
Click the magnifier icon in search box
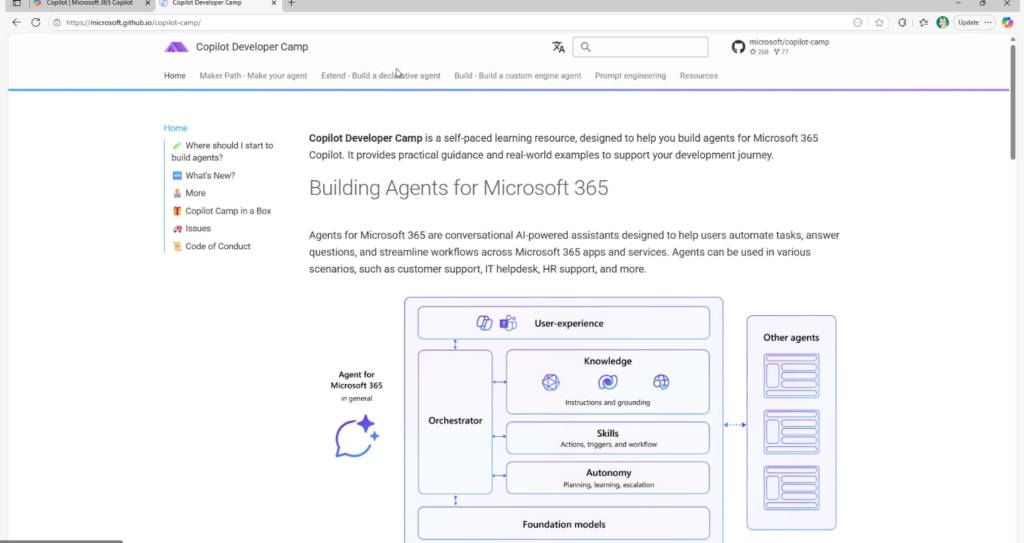586,47
